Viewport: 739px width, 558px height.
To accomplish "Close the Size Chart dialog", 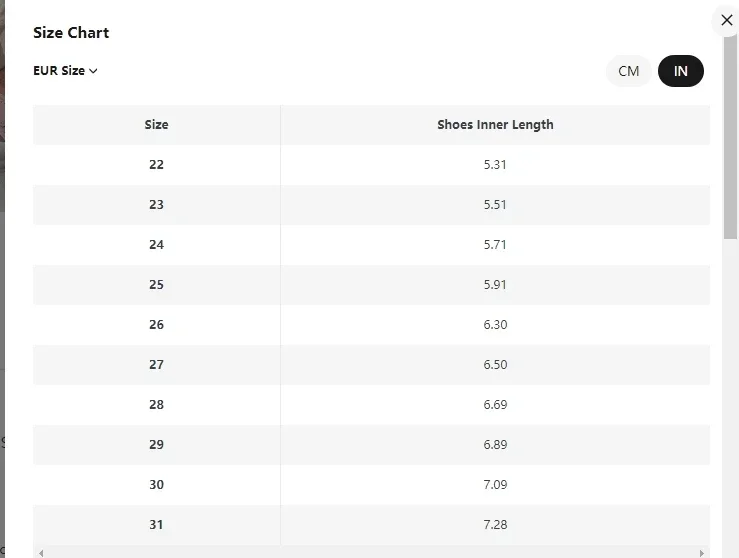I will pos(726,20).
